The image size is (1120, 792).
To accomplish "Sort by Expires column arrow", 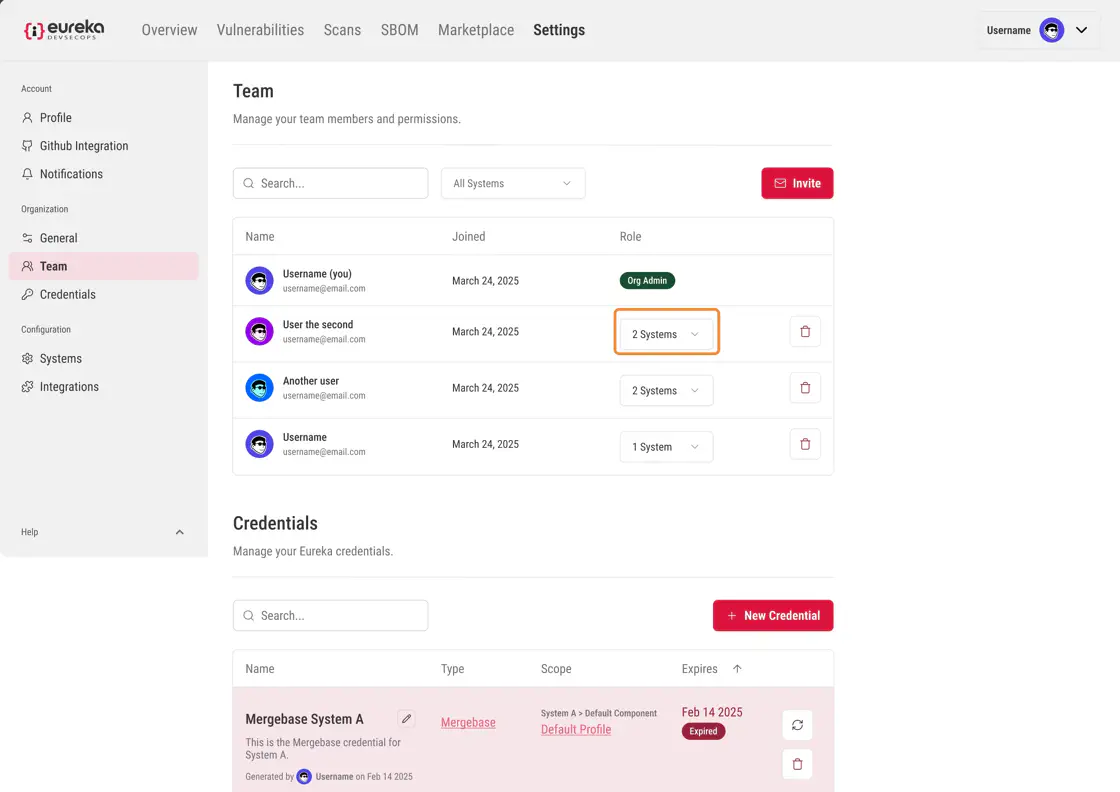I will (737, 669).
